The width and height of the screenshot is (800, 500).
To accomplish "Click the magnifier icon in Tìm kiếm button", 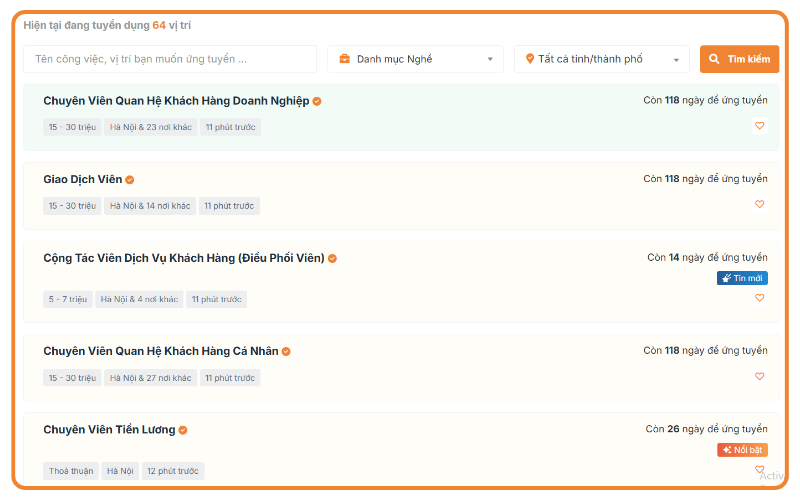I will (x=714, y=59).
